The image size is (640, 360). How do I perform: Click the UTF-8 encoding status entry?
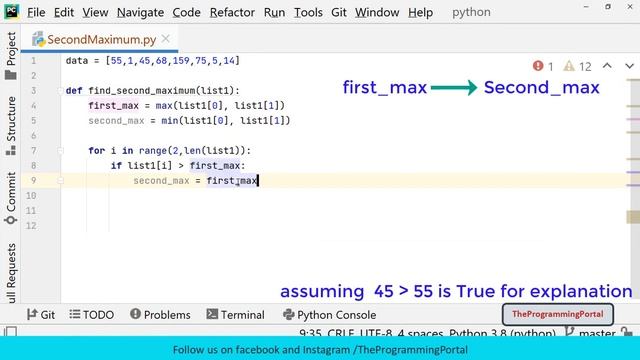click(376, 332)
